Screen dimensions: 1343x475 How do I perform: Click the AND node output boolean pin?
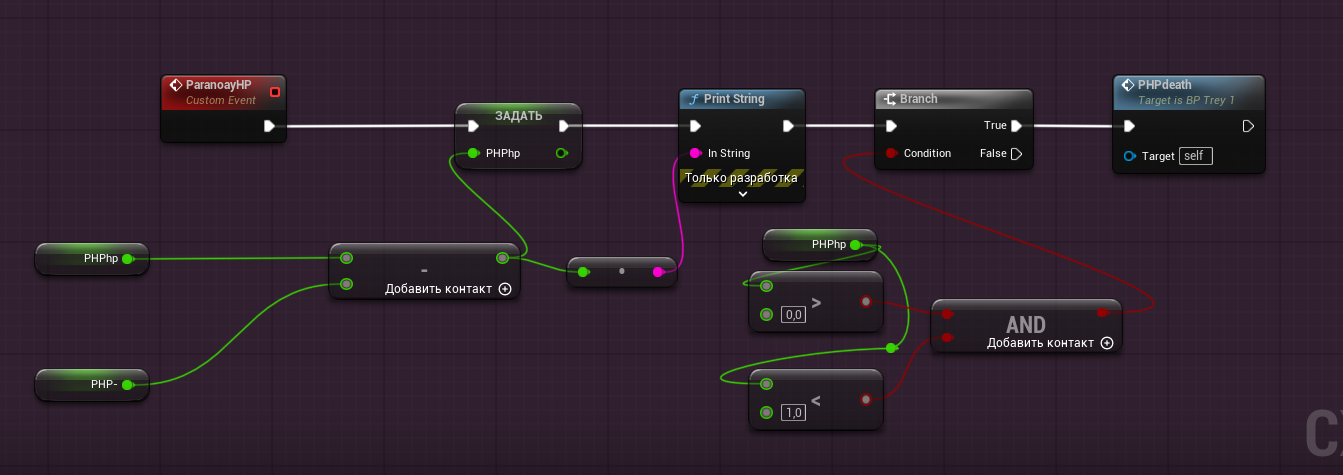coord(1102,313)
